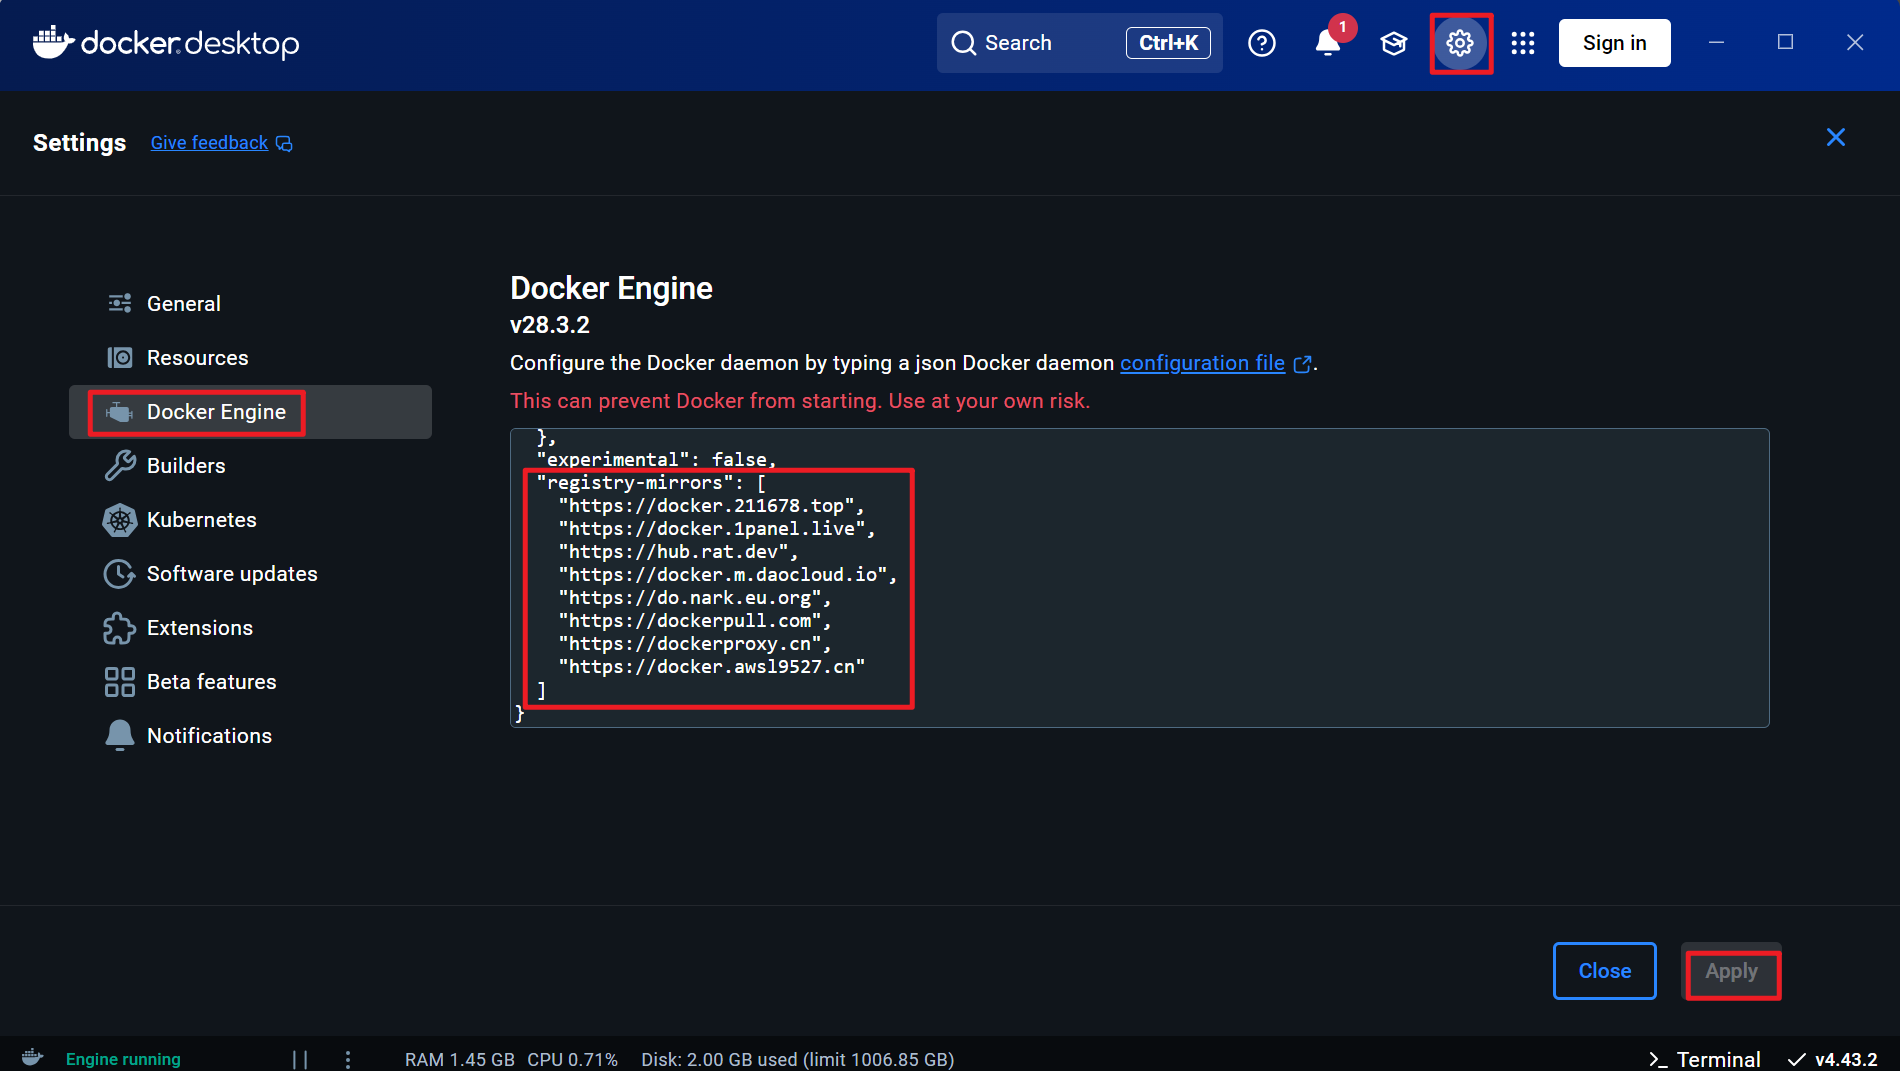Screen dimensions: 1900x1071
Task: Open the help question mark icon
Action: click(x=1262, y=43)
